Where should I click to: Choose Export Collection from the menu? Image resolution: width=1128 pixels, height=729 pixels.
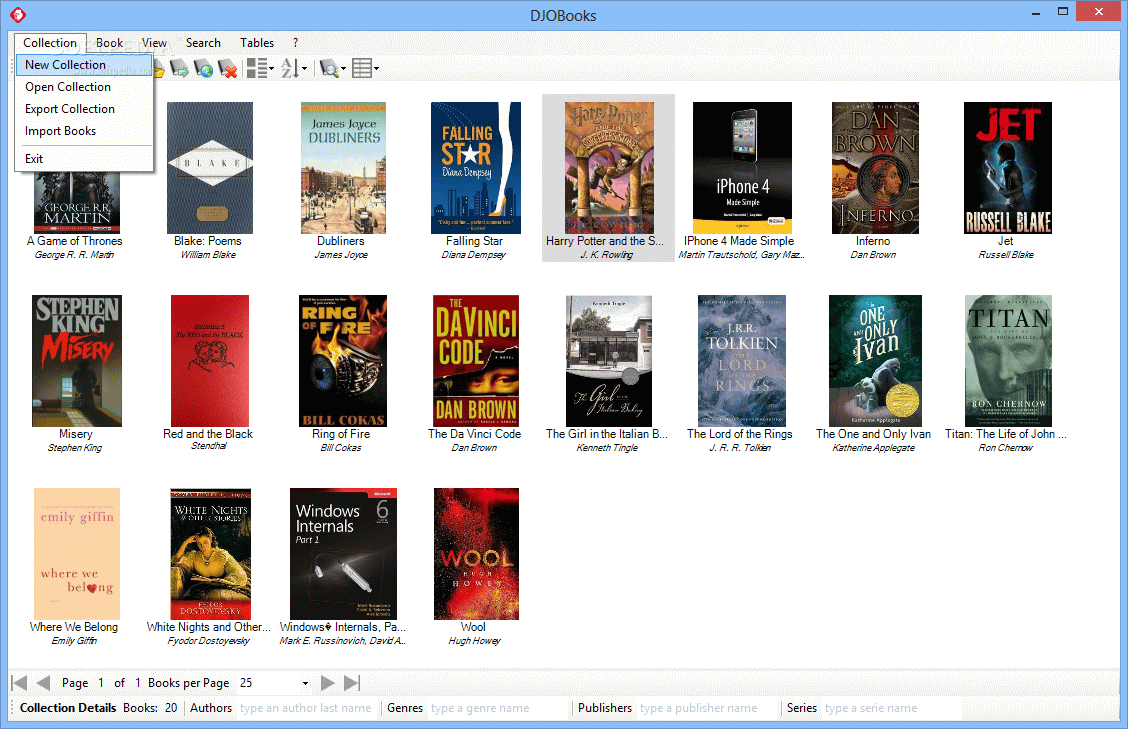84,109
